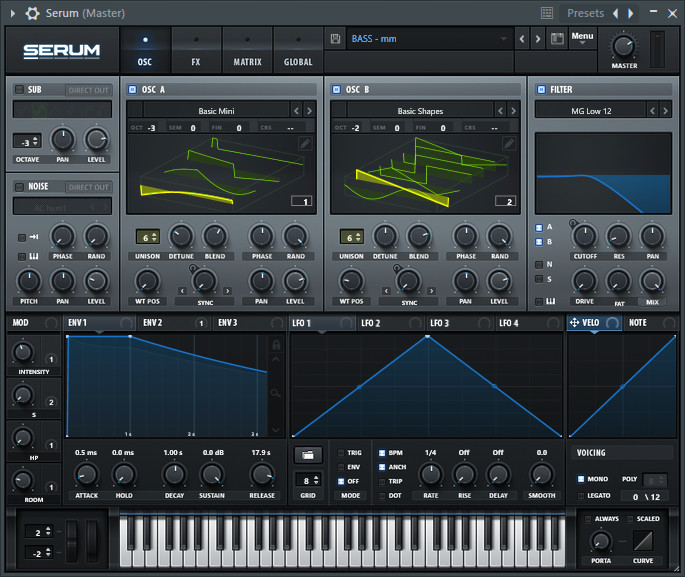This screenshot has width=685, height=577.
Task: Click OSC A sync right arrow
Action: 227,291
